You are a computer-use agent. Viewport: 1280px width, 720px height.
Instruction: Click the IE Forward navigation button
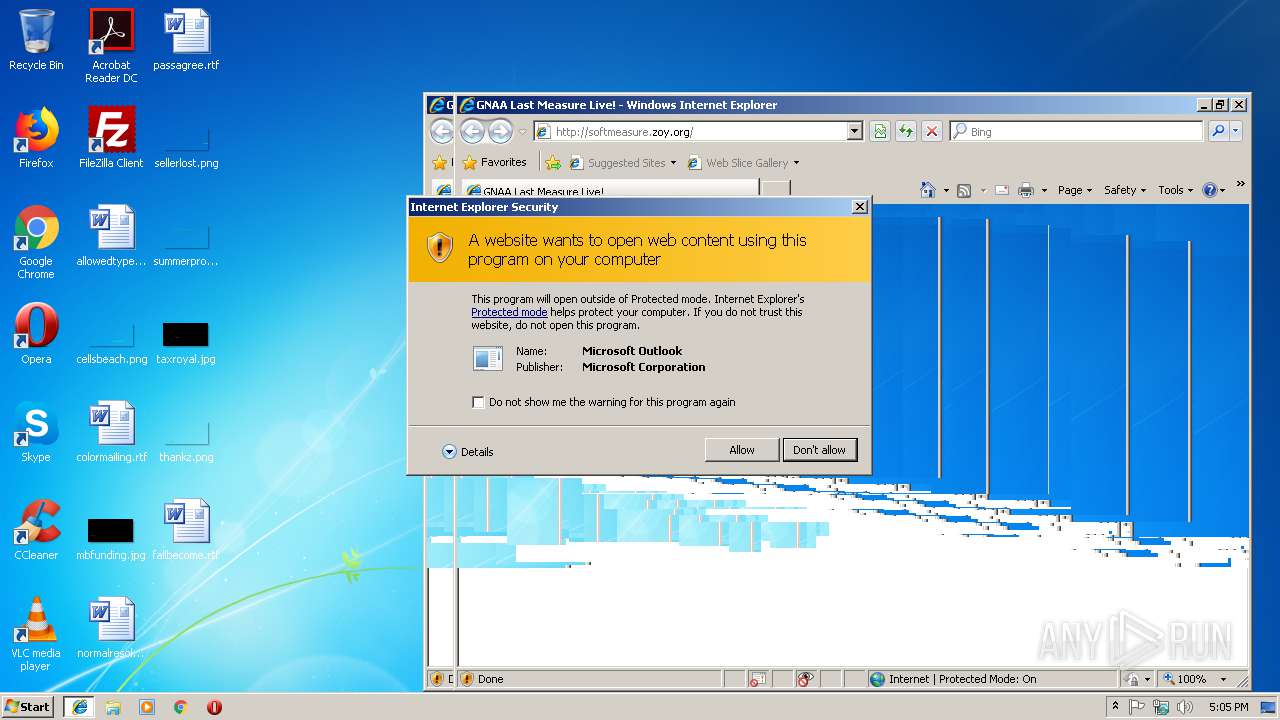point(500,131)
